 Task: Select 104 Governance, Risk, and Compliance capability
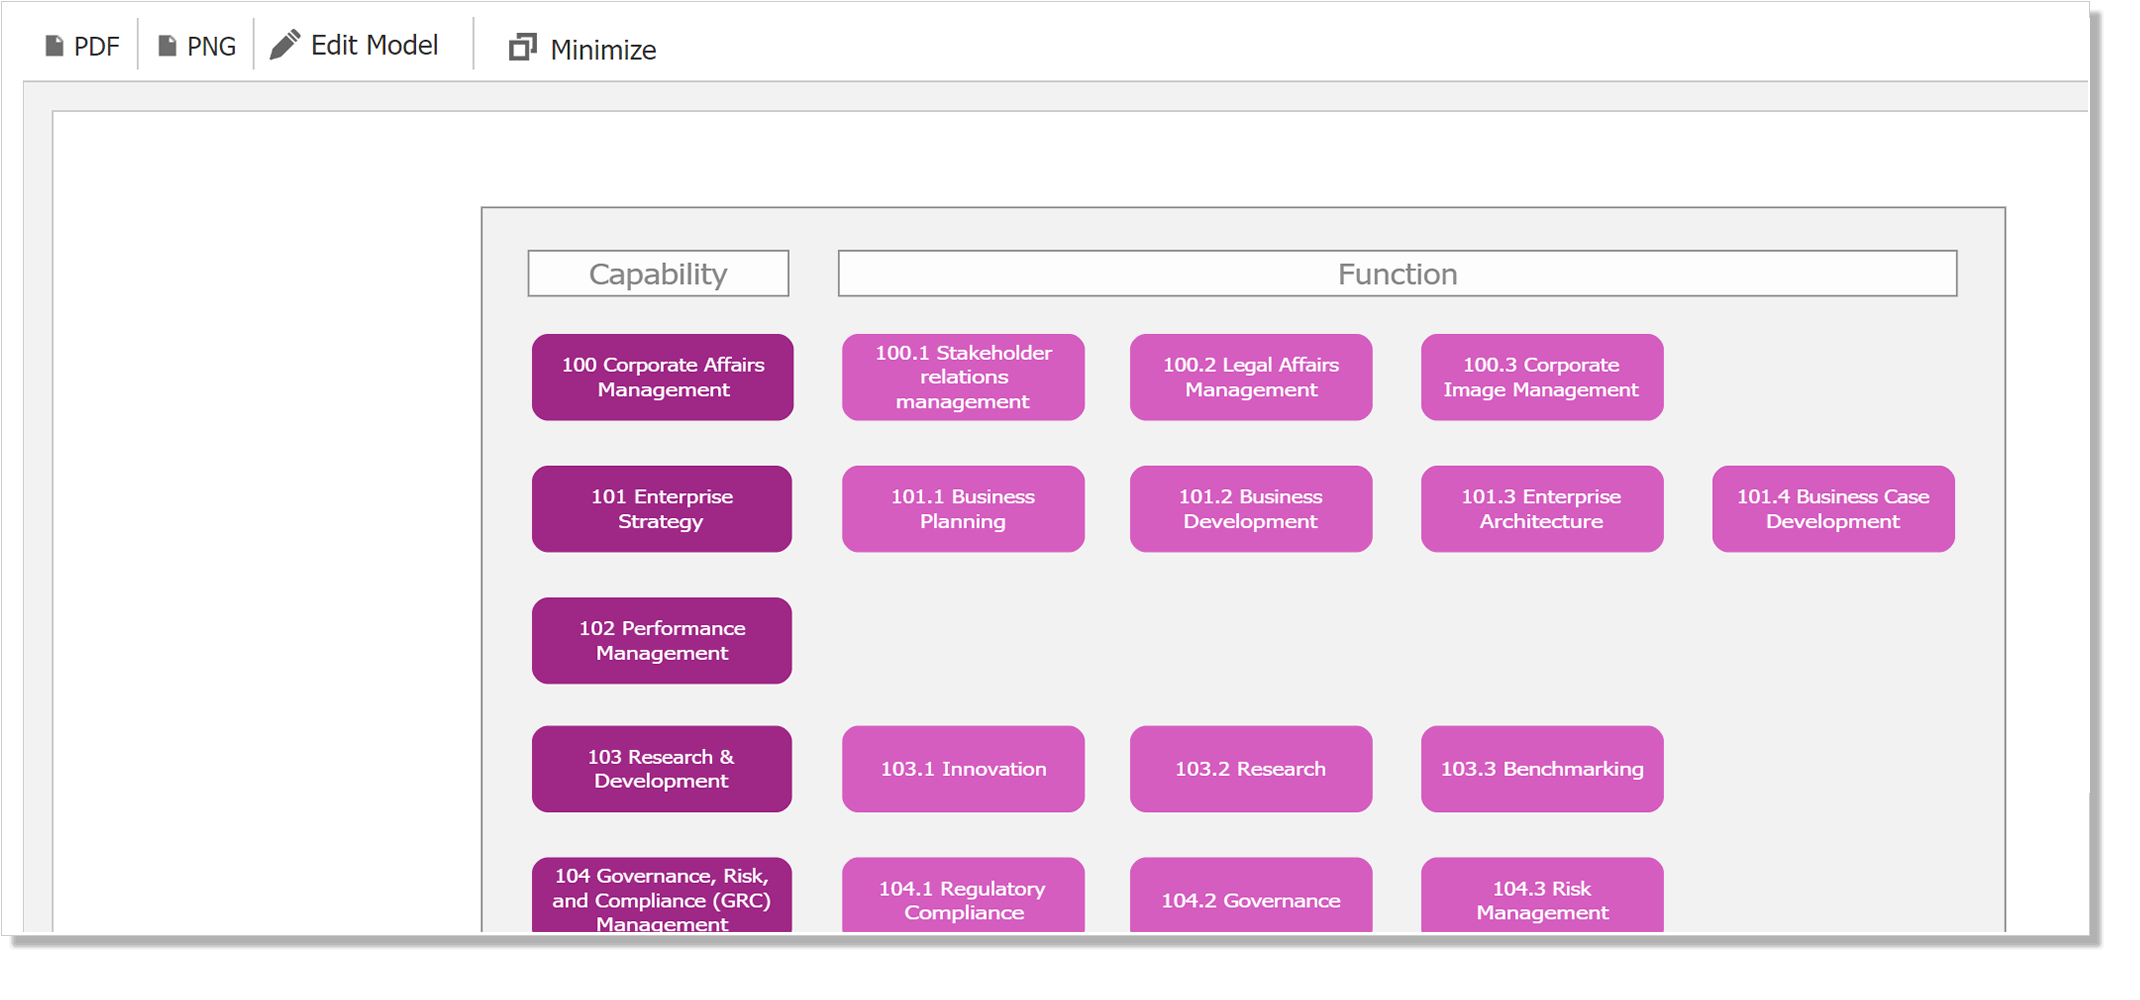pyautogui.click(x=662, y=896)
